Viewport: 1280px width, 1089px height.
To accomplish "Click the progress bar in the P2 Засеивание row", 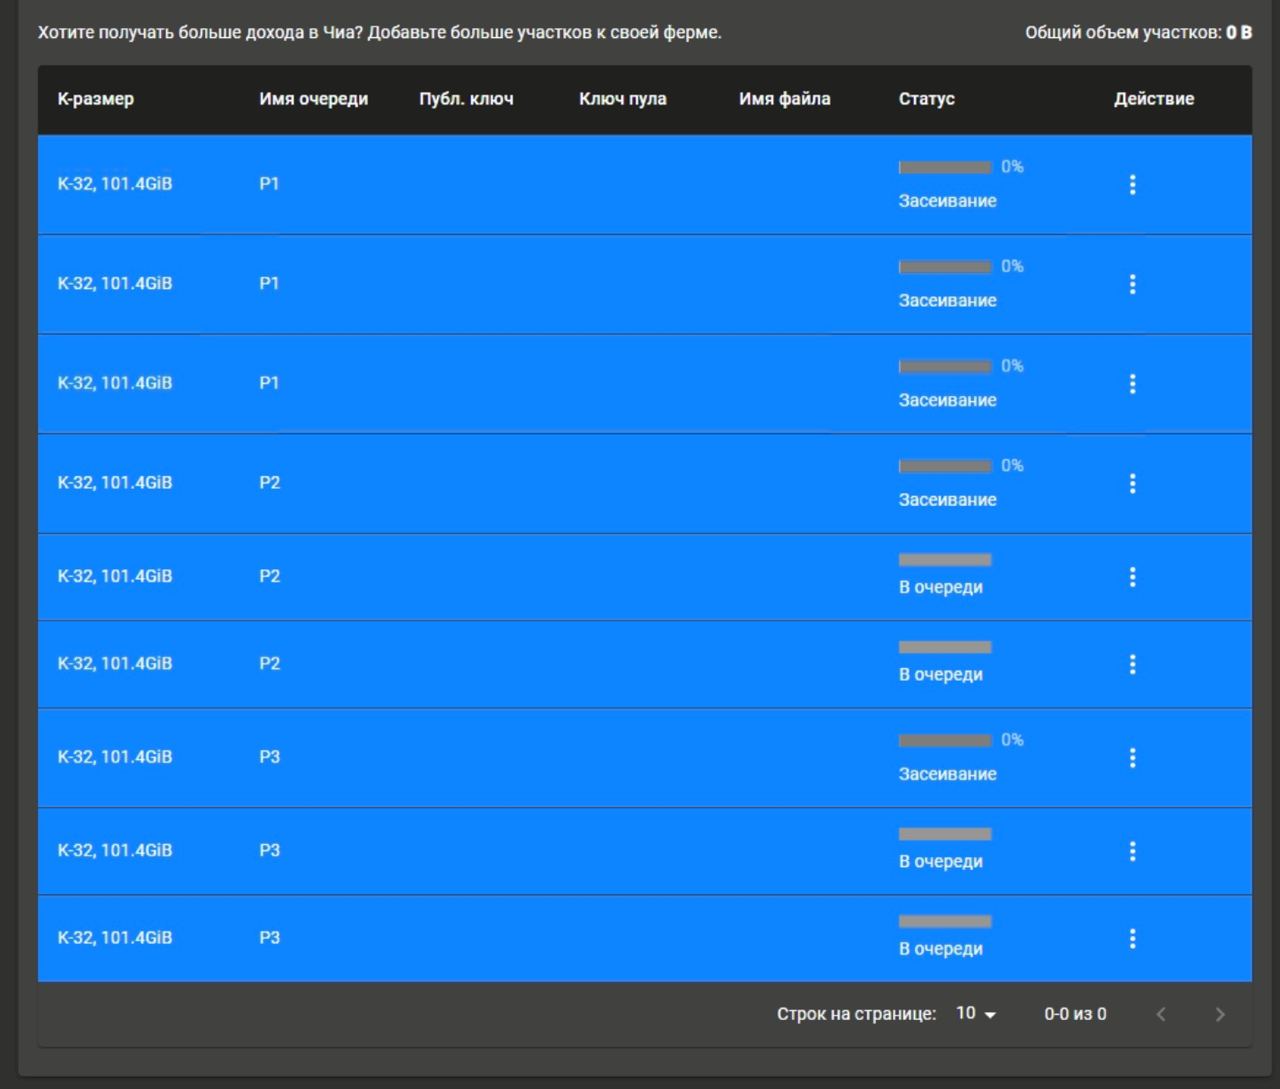I will pos(945,466).
